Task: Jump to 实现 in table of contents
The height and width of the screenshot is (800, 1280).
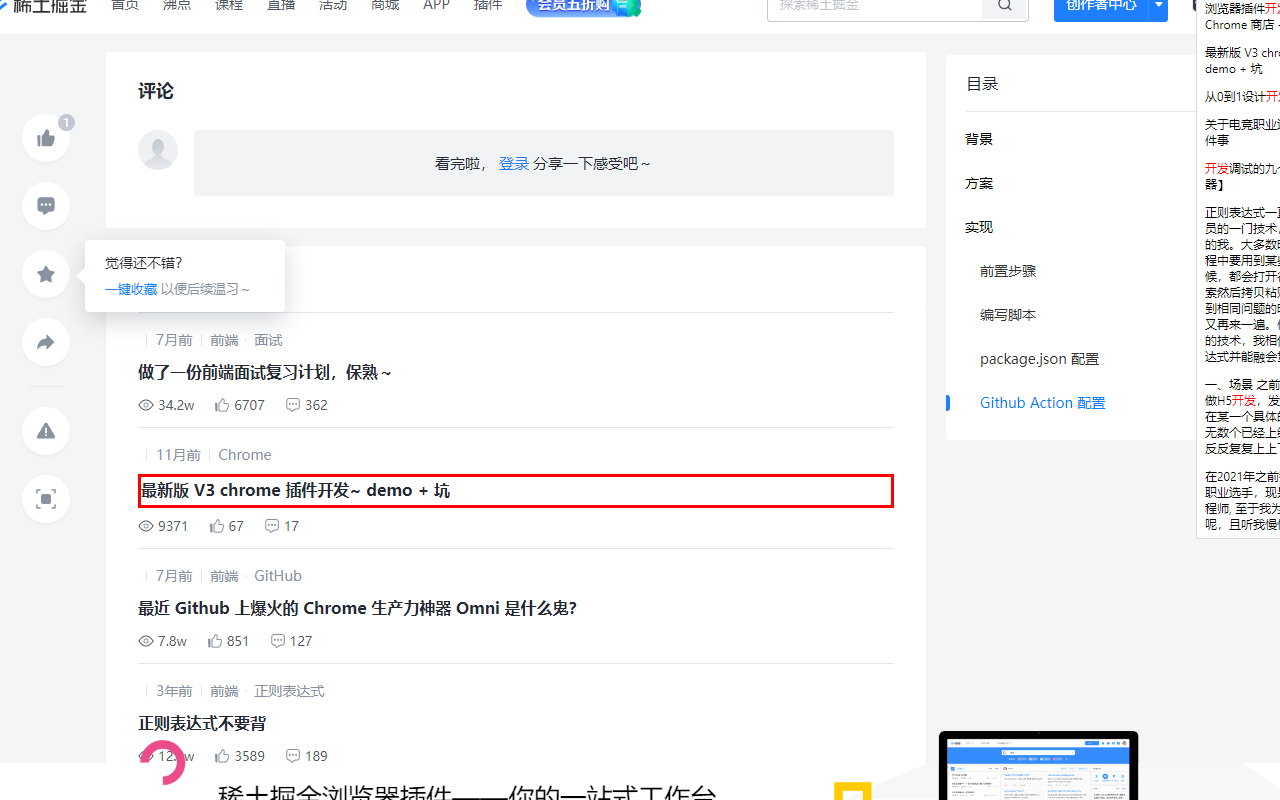Action: [979, 227]
